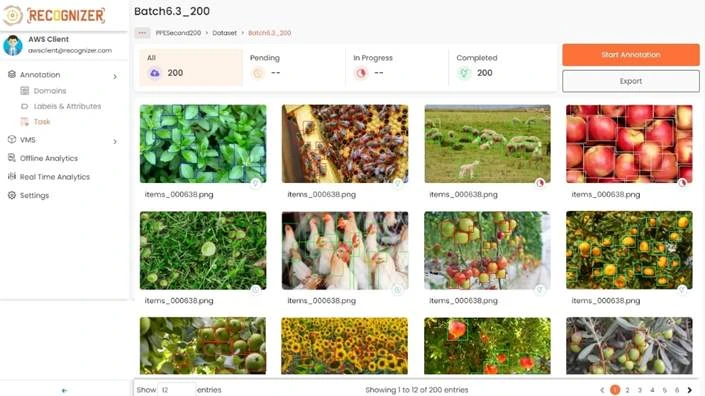Go to the next page arrow
Screen dimensions: 705x396
click(690, 390)
